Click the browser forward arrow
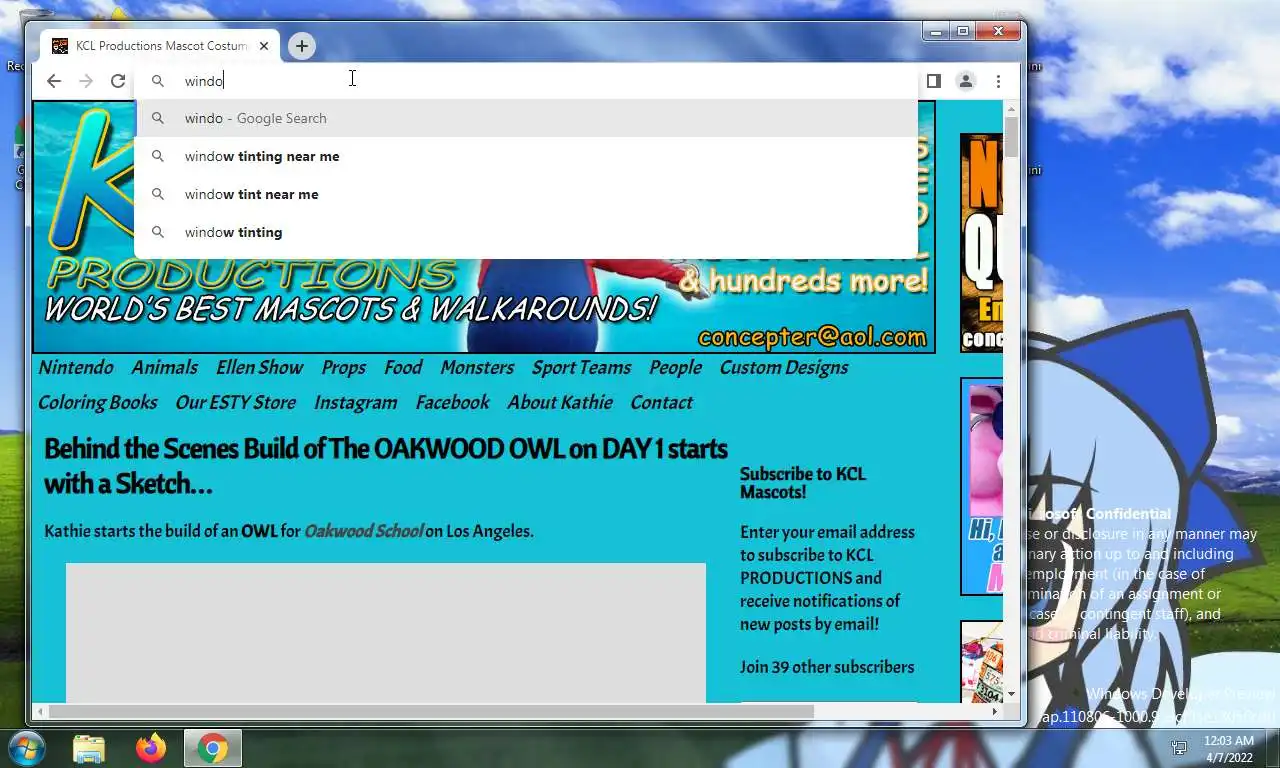The image size is (1280, 768). pos(86,81)
